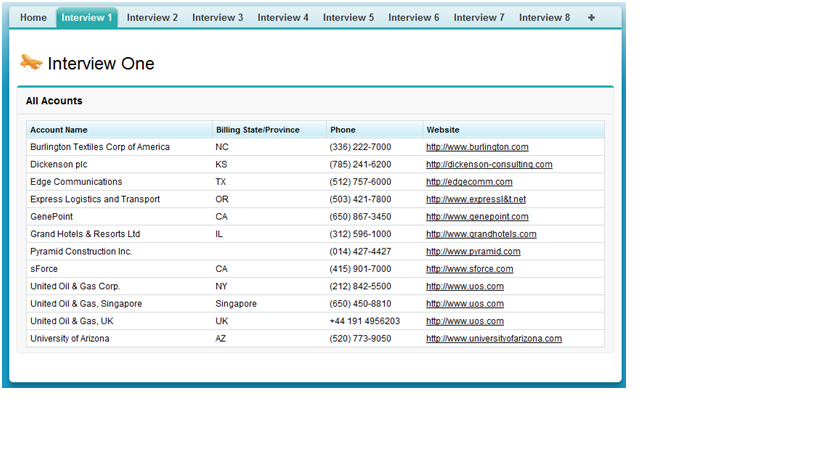Click the phone number (650) 867-3450
The height and width of the screenshot is (460, 819).
(x=360, y=217)
